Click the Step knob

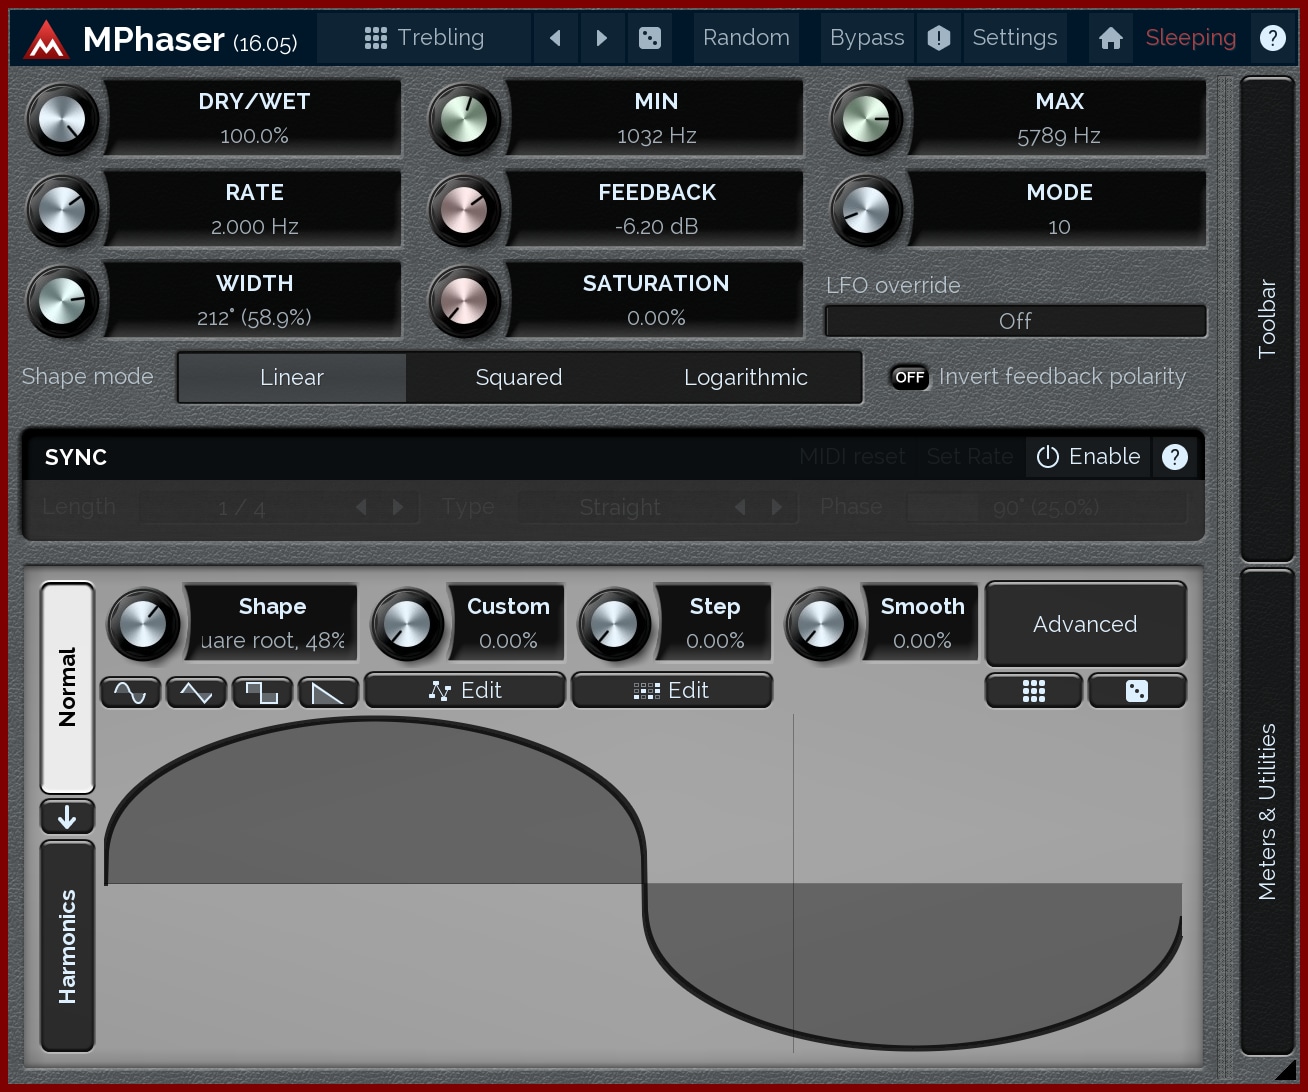(614, 624)
